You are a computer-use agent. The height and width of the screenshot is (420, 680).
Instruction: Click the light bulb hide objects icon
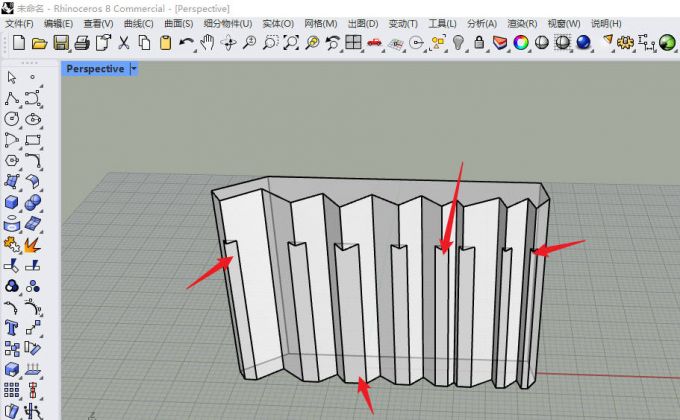point(458,43)
